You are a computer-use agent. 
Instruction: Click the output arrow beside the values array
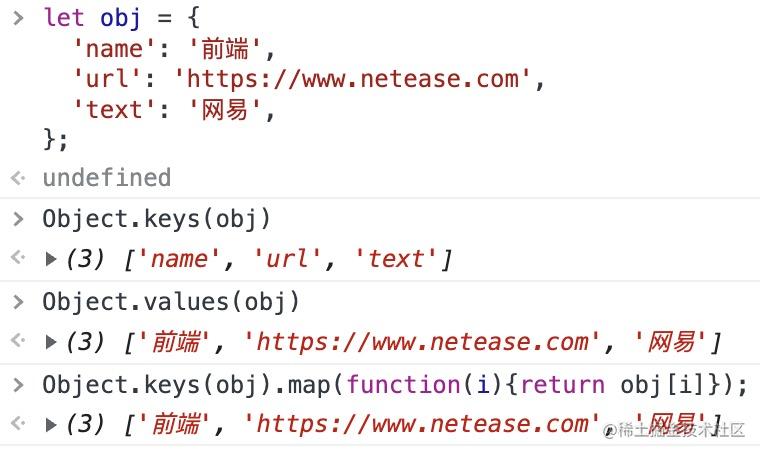tap(18, 340)
